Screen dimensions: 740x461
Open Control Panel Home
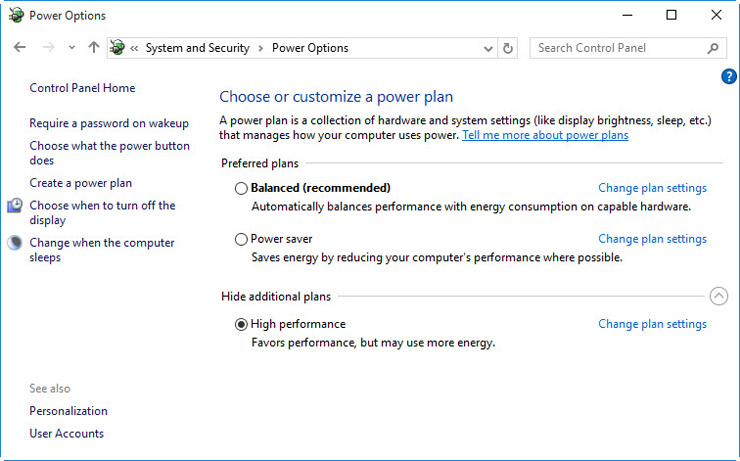click(82, 88)
